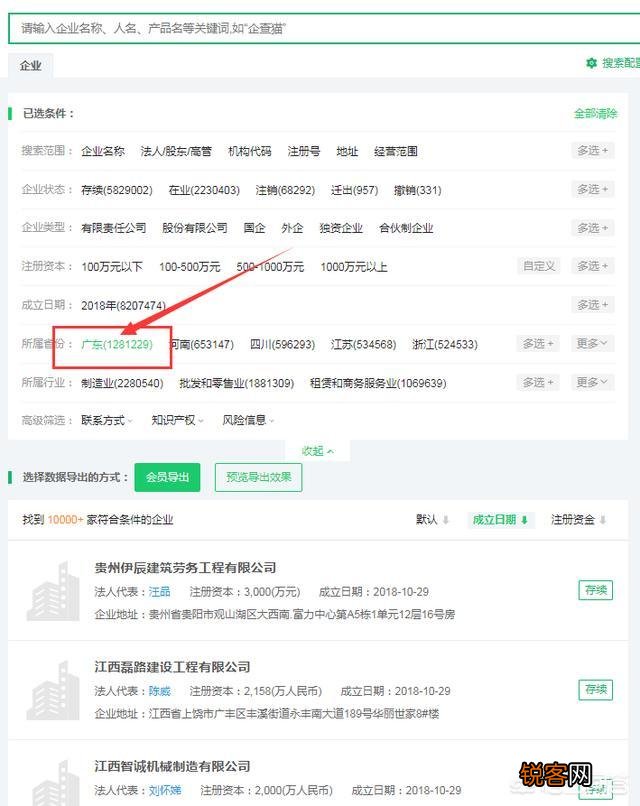
Task: Open the 风险信息 advanced filter dropdown
Action: (x=248, y=421)
